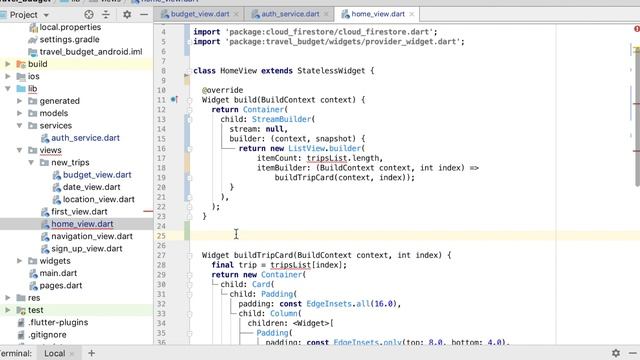This screenshot has width=640, height=360.
Task: Click the collapse all icon in Project panel
Action: 106,15
